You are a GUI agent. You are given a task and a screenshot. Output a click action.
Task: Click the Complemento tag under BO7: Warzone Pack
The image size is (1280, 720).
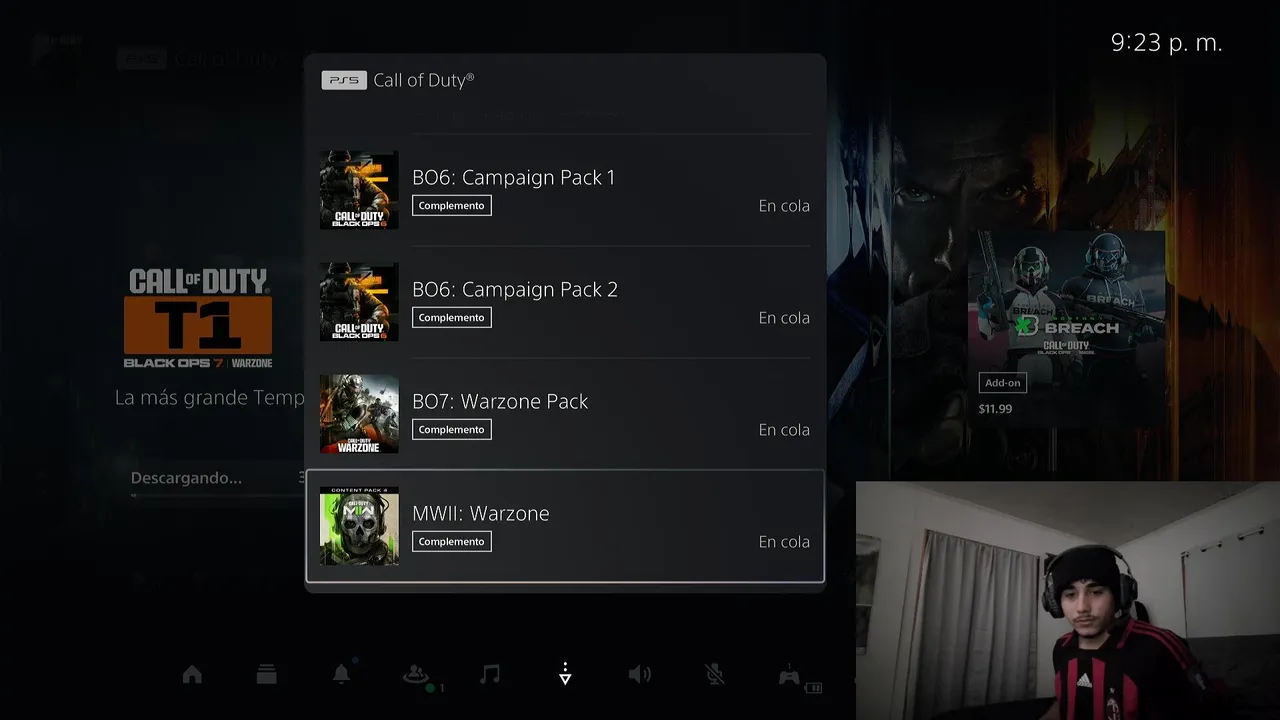(x=452, y=430)
